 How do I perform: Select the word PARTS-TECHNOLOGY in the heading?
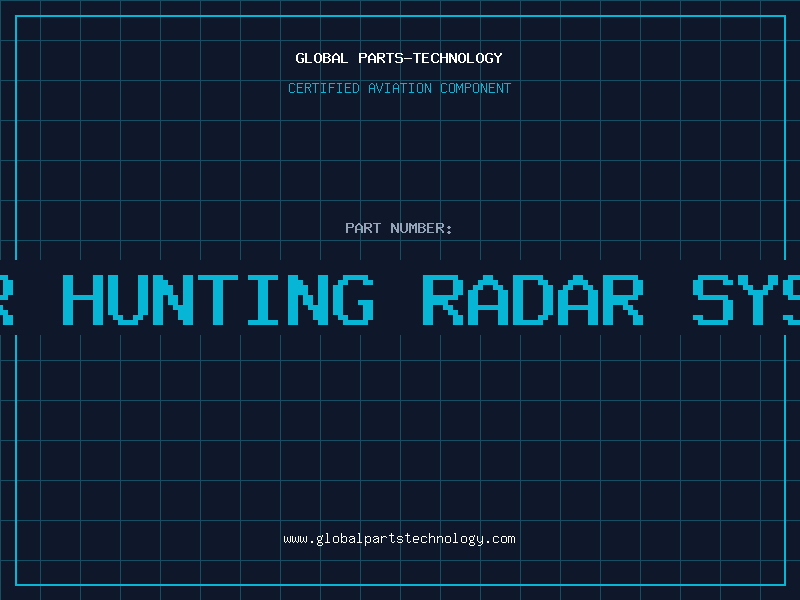[430, 58]
